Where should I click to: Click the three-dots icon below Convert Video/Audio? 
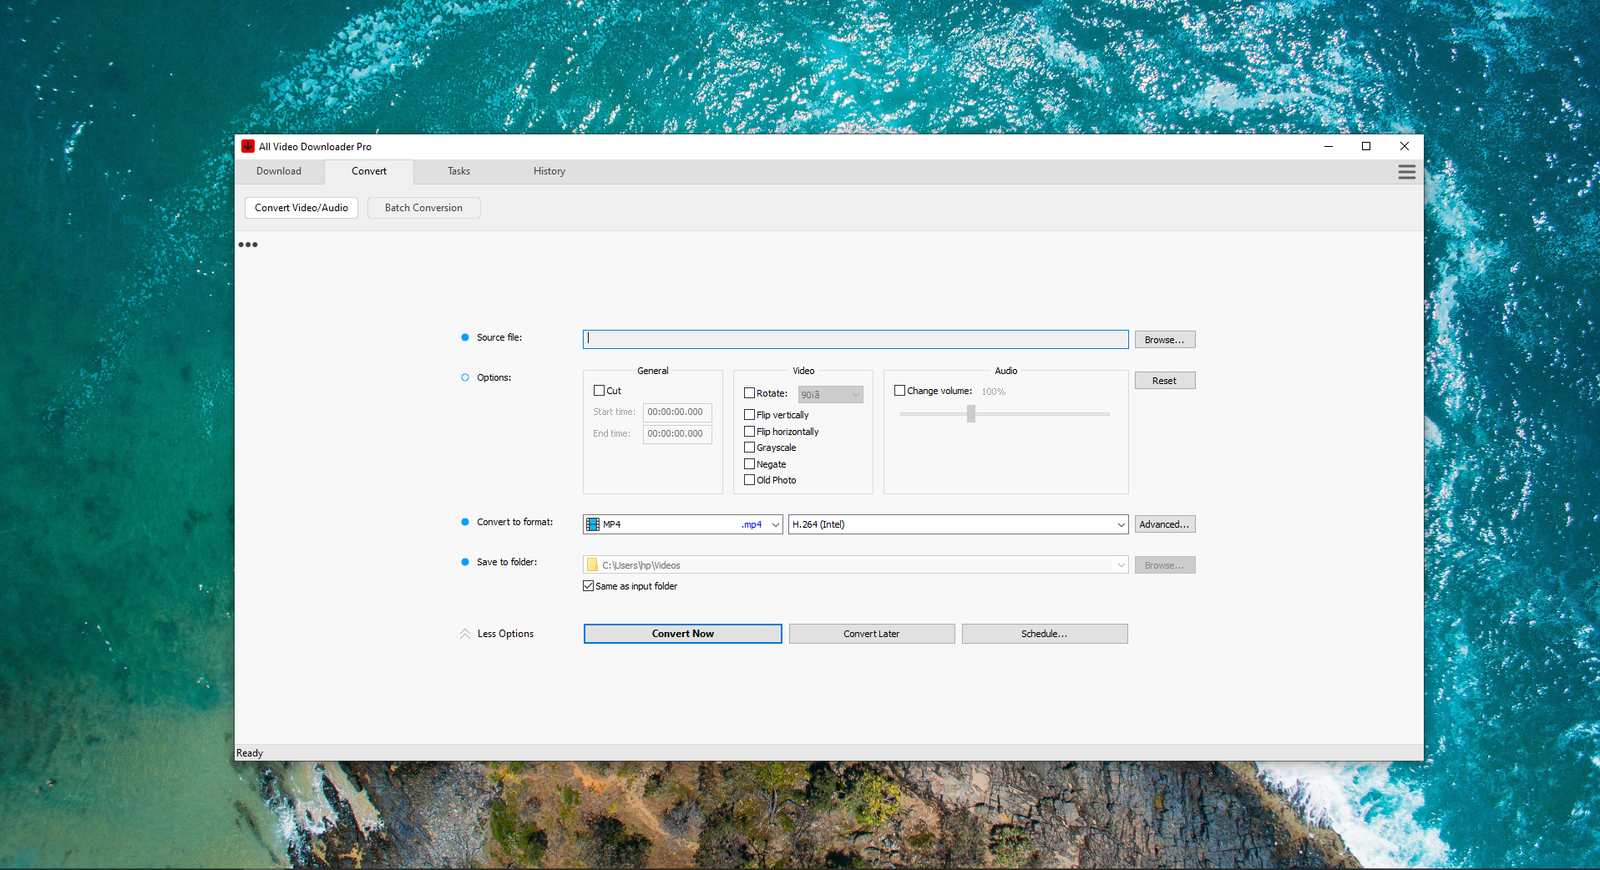(x=248, y=245)
